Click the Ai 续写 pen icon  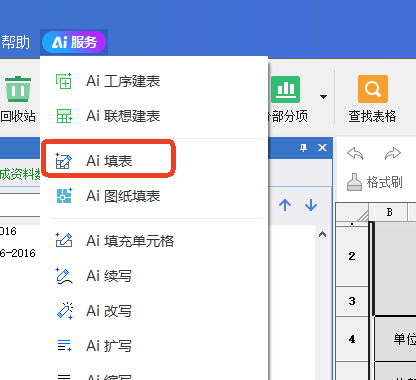pyautogui.click(x=64, y=276)
